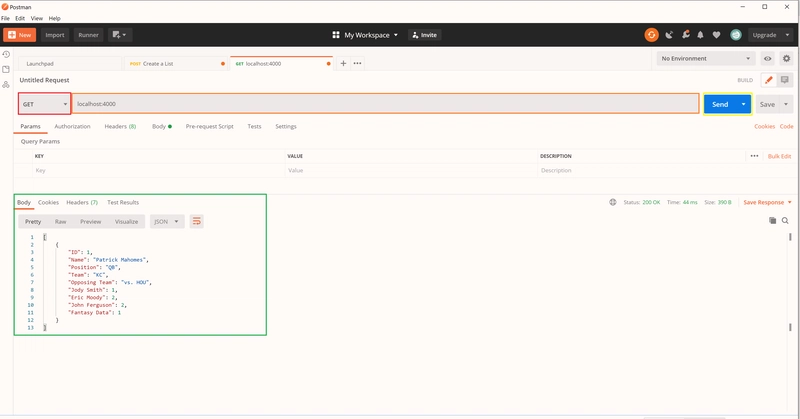
Task: Open the request Body tab
Action: [162, 126]
